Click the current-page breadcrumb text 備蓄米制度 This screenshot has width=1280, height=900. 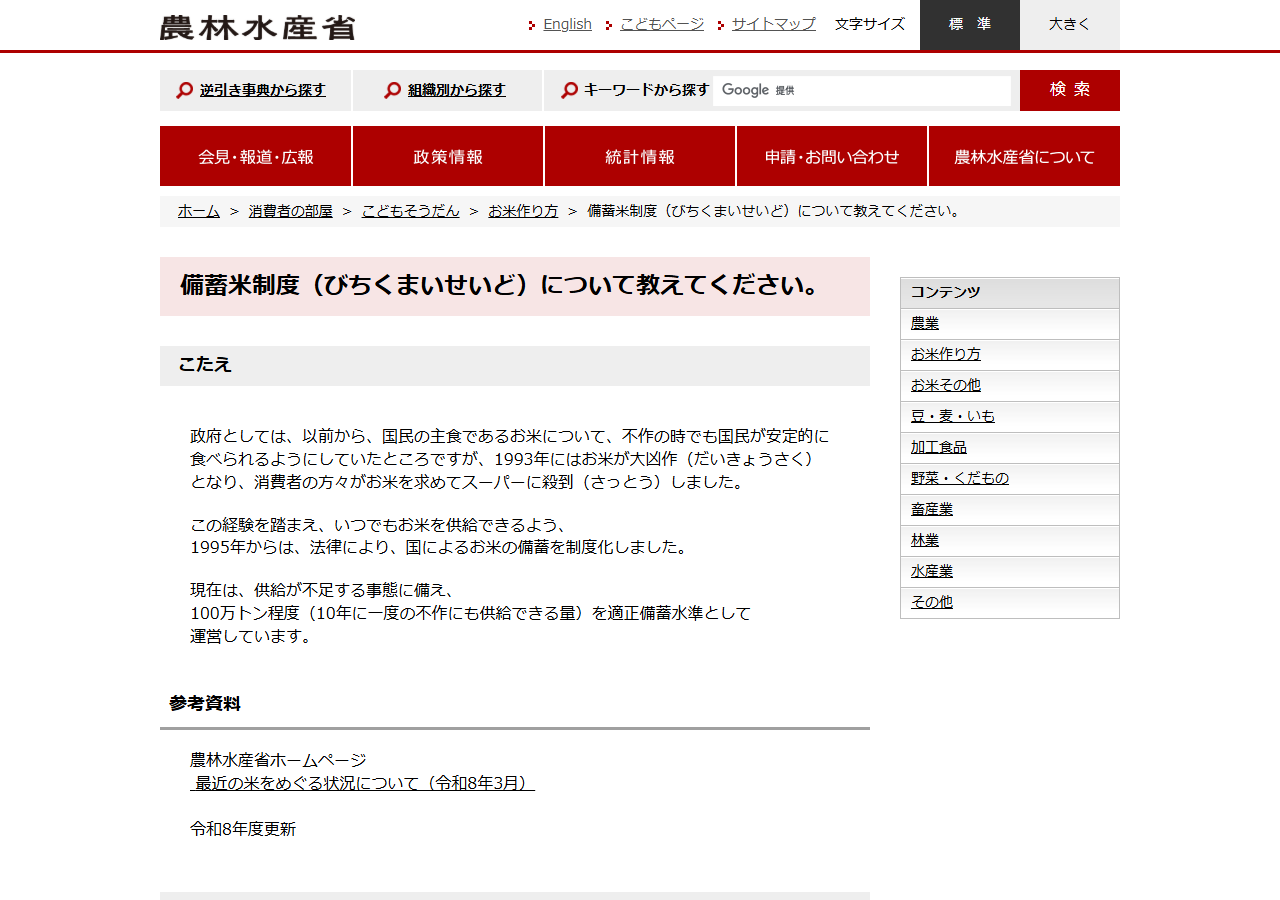775,211
